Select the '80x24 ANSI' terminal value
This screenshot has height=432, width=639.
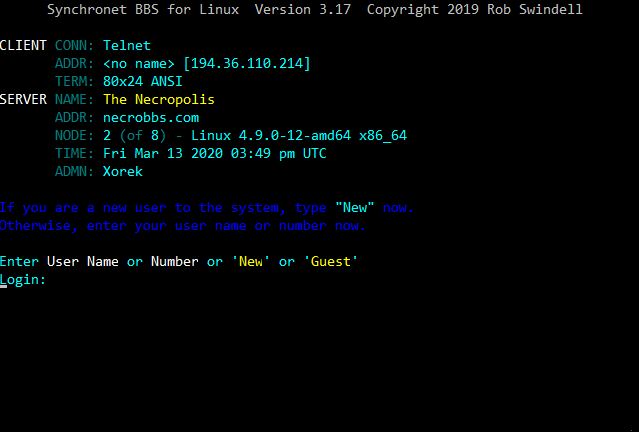click(143, 81)
